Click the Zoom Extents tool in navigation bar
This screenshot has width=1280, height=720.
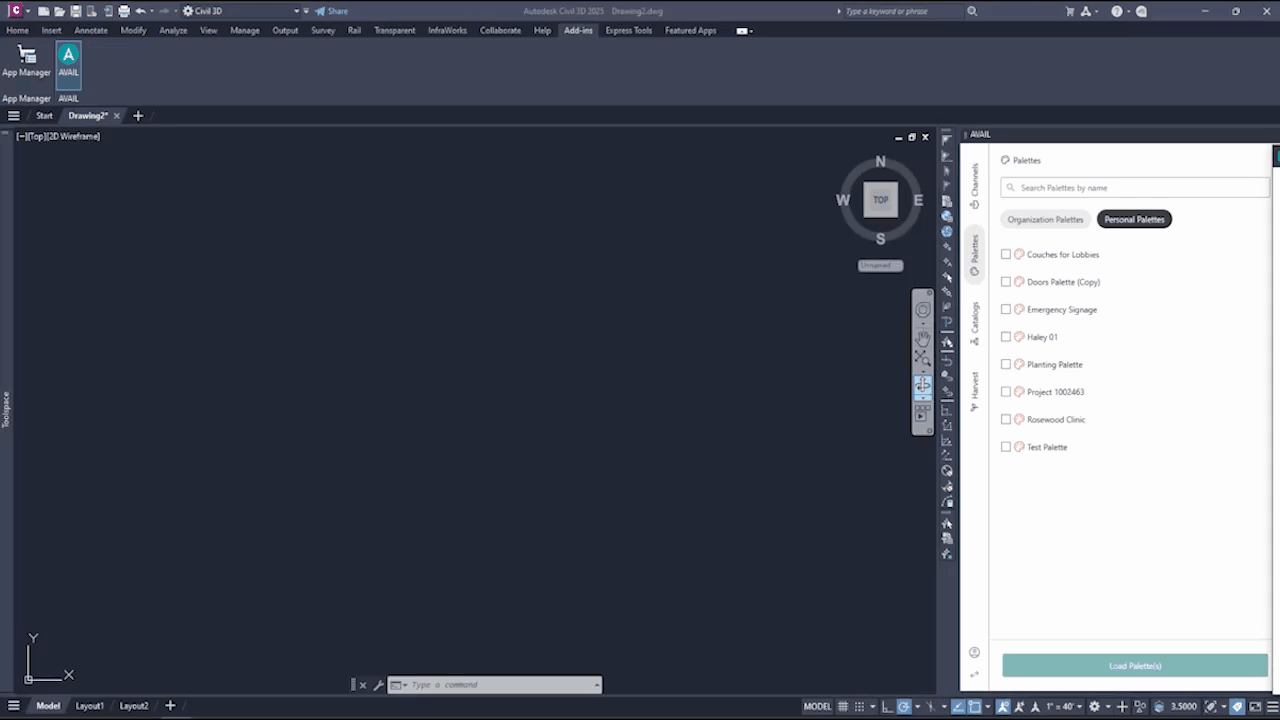click(x=922, y=357)
